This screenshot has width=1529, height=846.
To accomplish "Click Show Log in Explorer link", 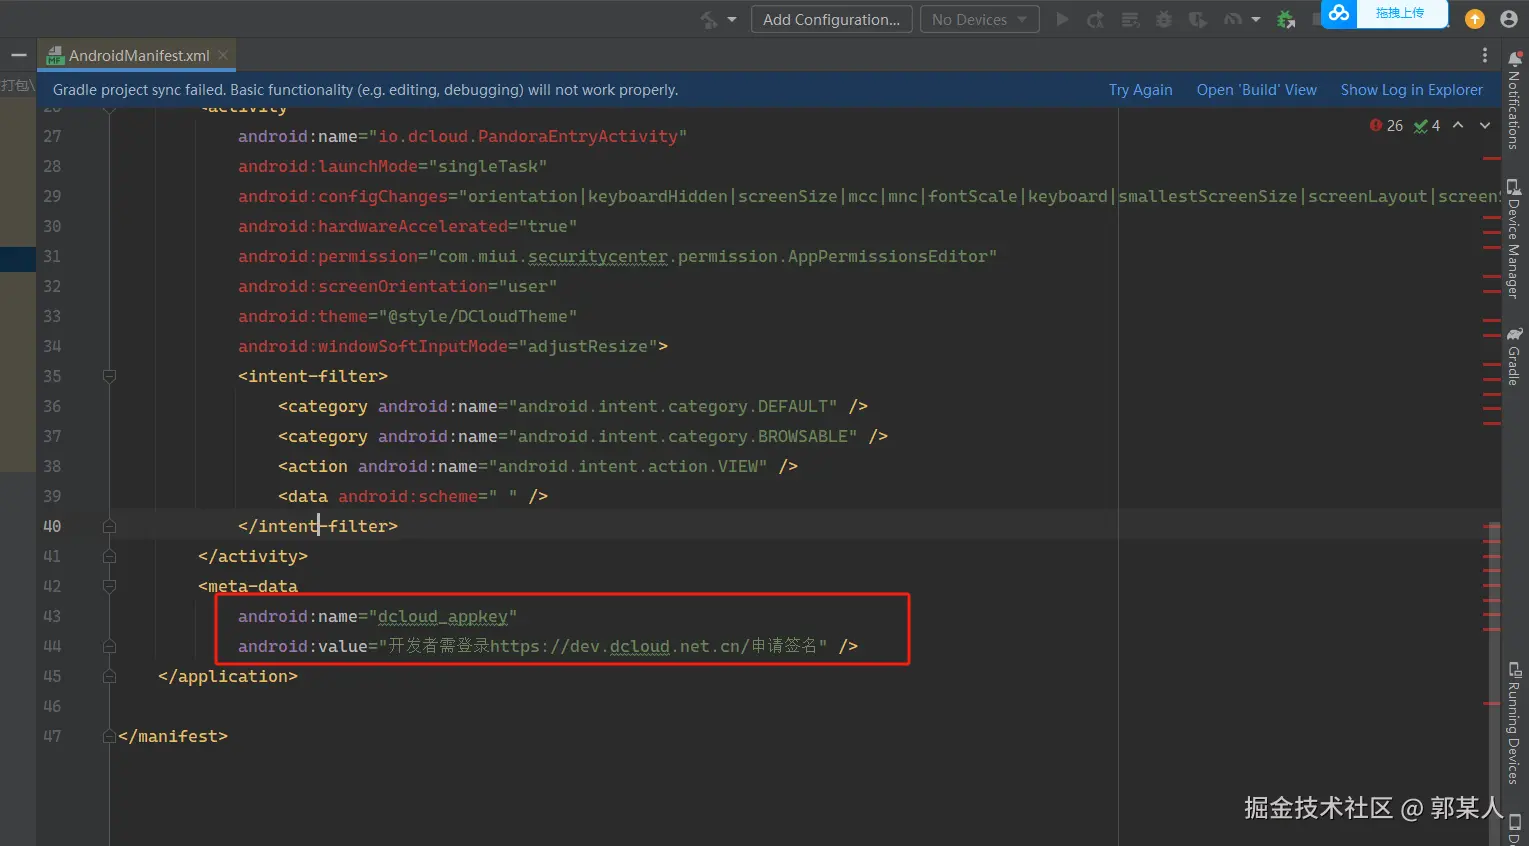I will 1412,90.
